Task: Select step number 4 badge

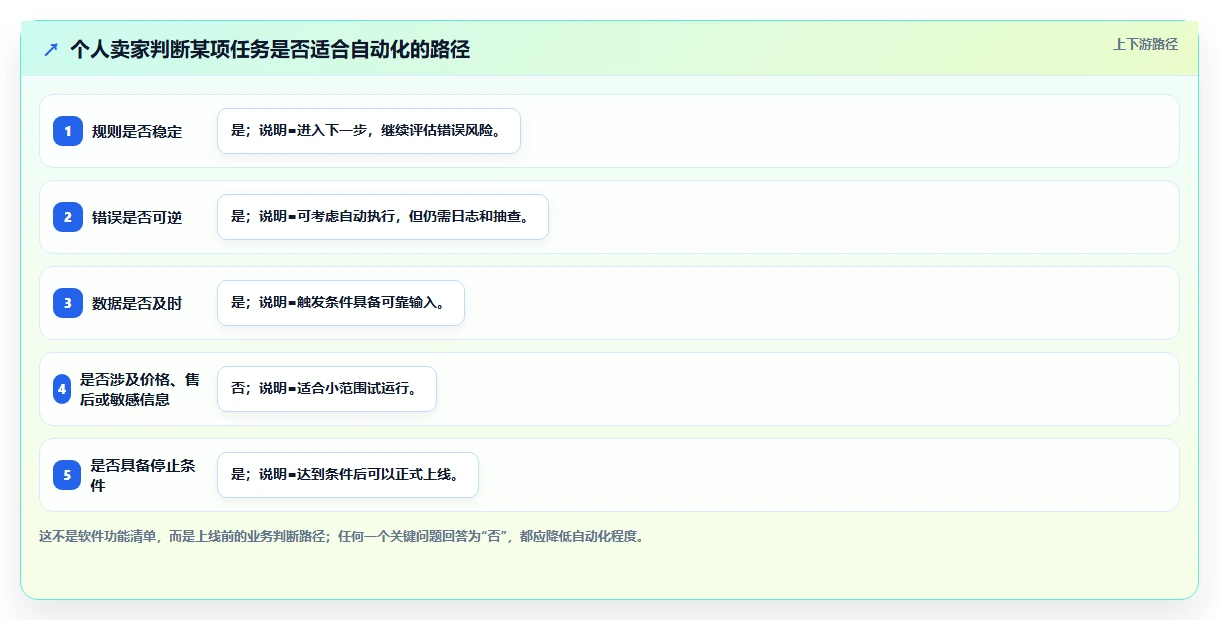Action: tap(62, 389)
